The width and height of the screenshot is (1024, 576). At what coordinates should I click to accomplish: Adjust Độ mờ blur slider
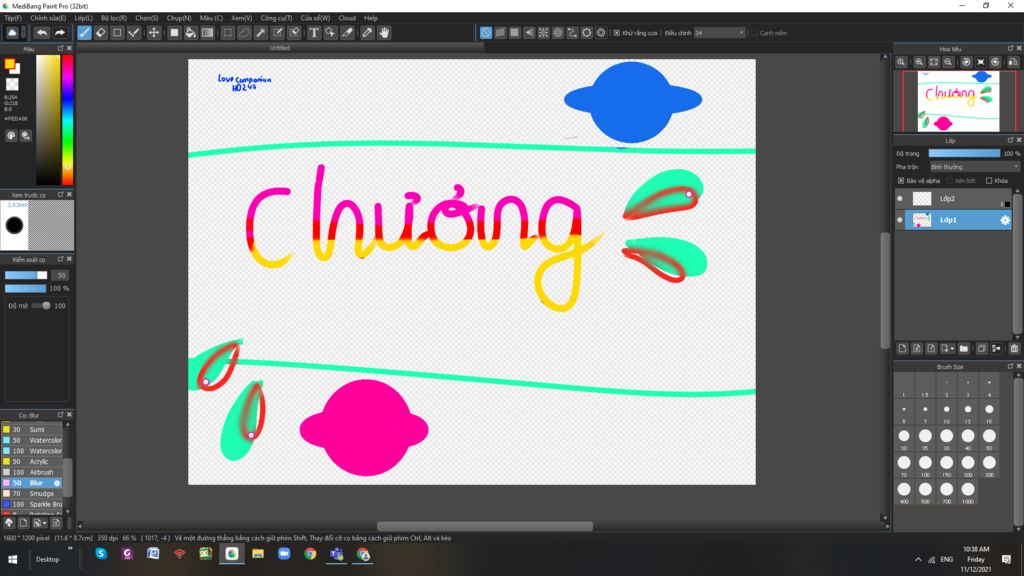click(x=40, y=306)
